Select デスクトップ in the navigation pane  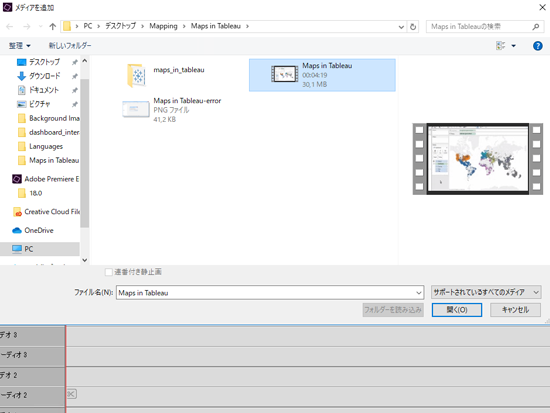coord(44,62)
